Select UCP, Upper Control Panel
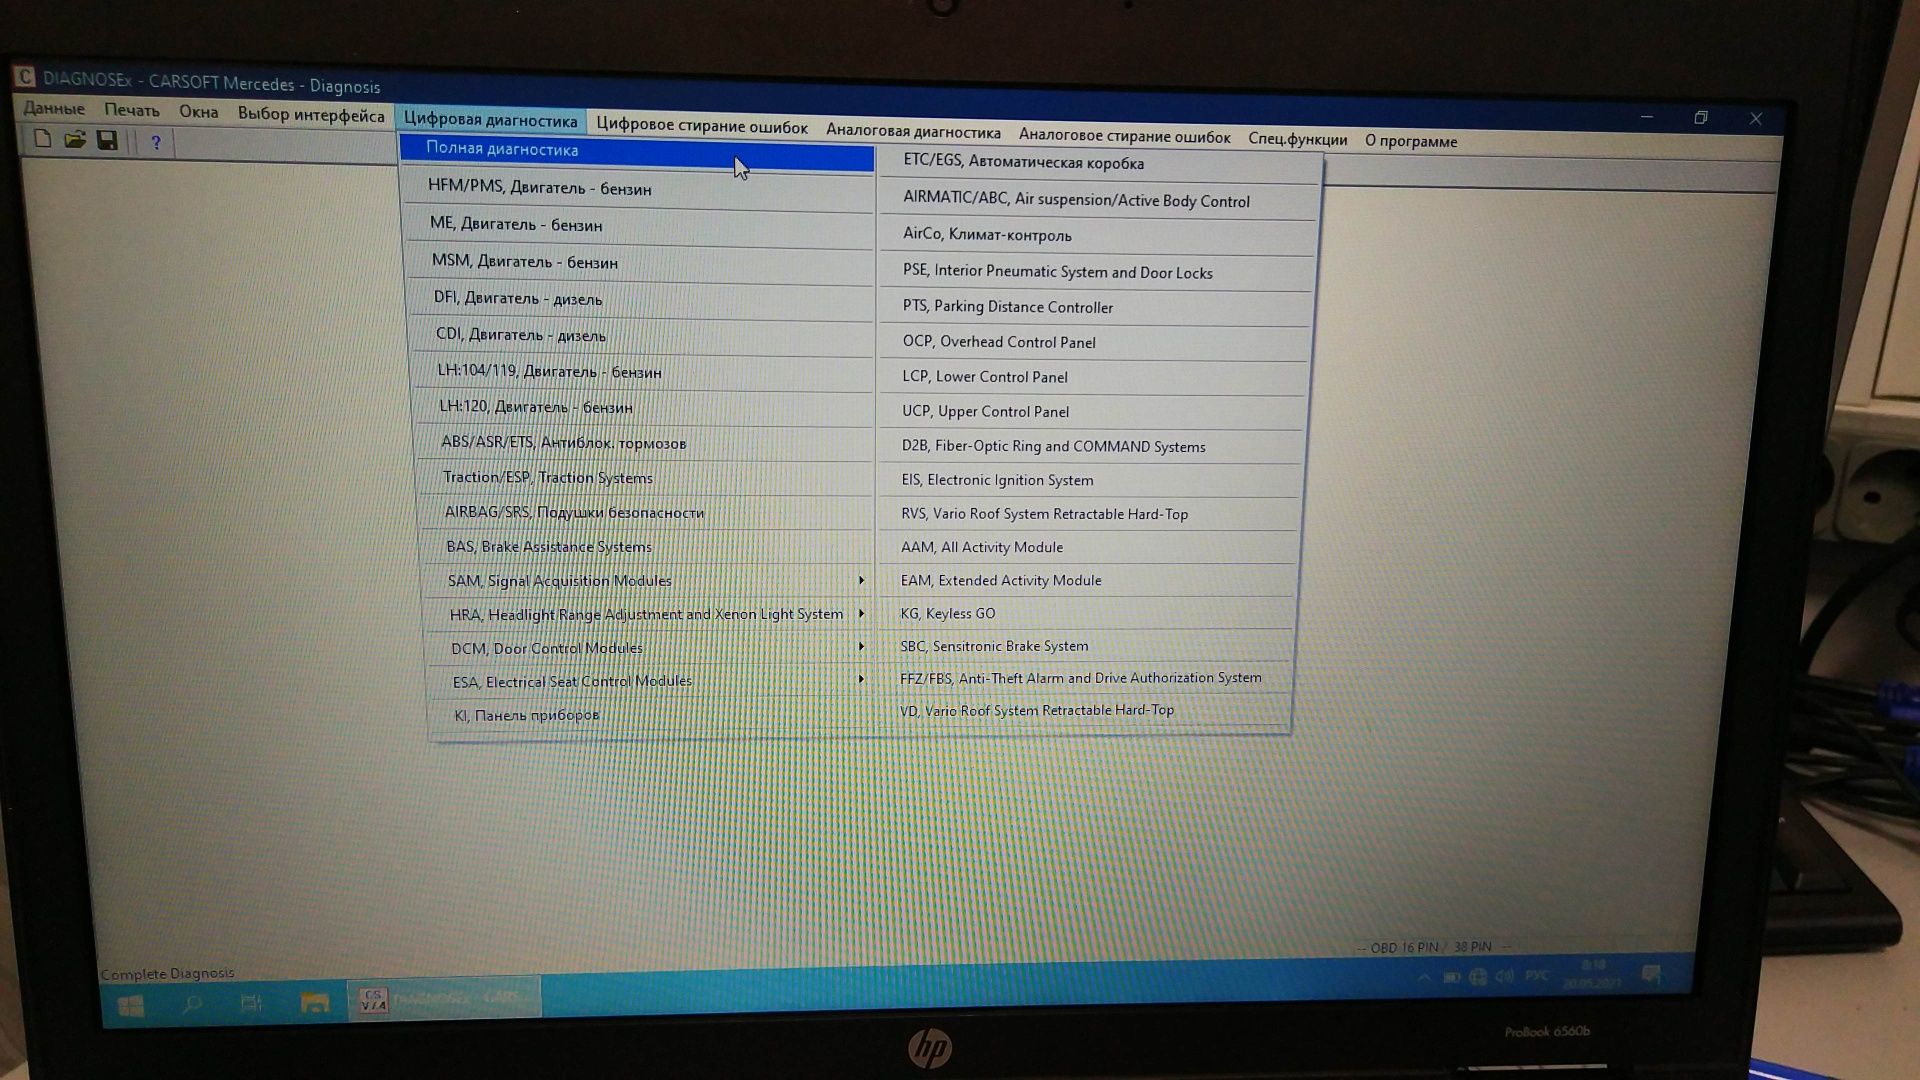 [1092, 412]
